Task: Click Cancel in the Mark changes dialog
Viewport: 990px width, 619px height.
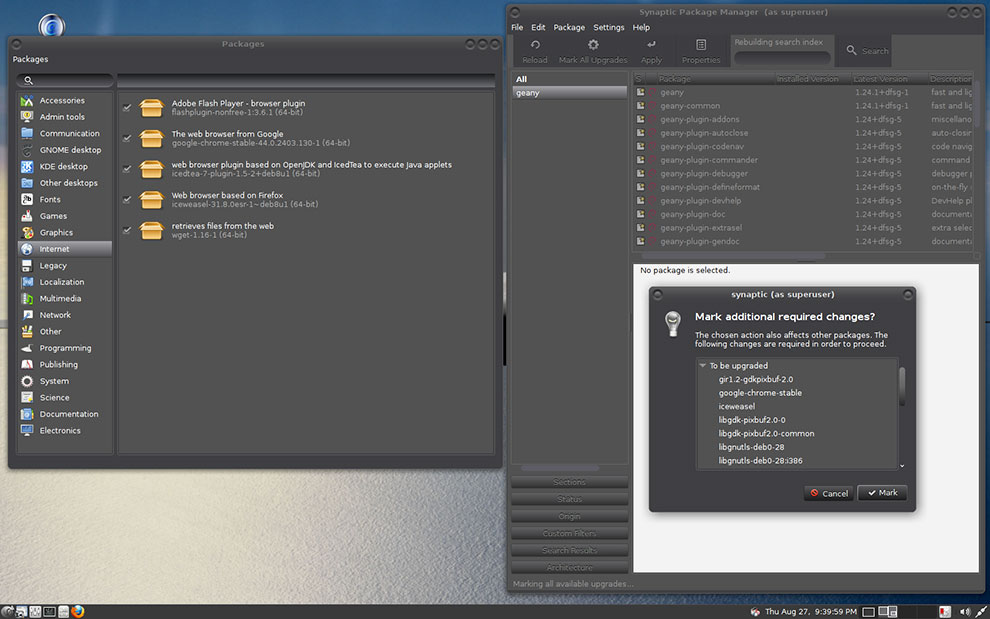Action: pyautogui.click(x=828, y=493)
